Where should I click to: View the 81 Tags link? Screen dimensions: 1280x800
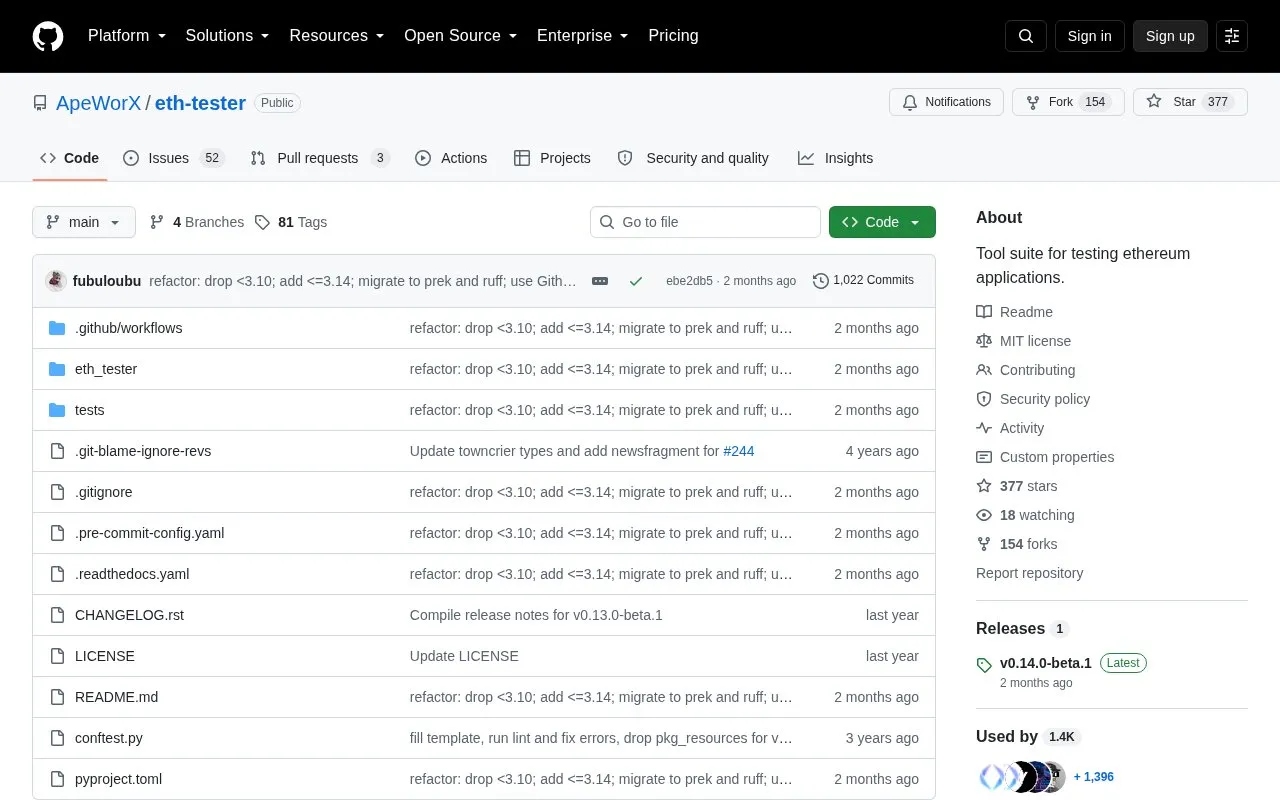(291, 222)
